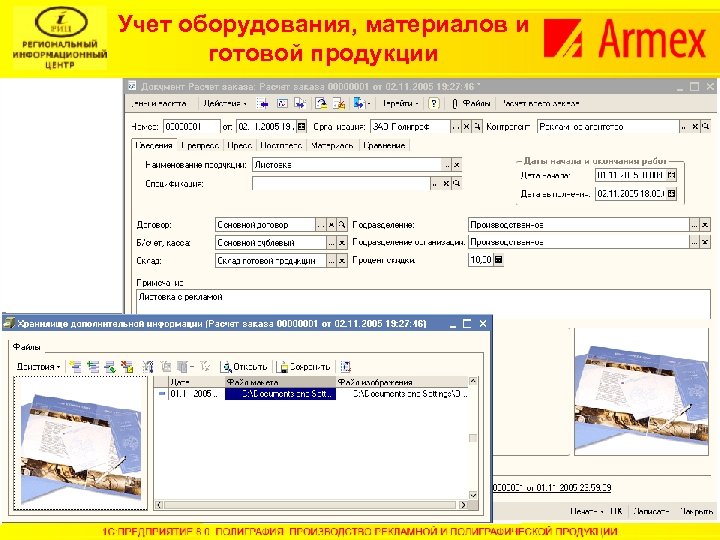
Task: Switch to the Сведения tab
Action: click(154, 146)
